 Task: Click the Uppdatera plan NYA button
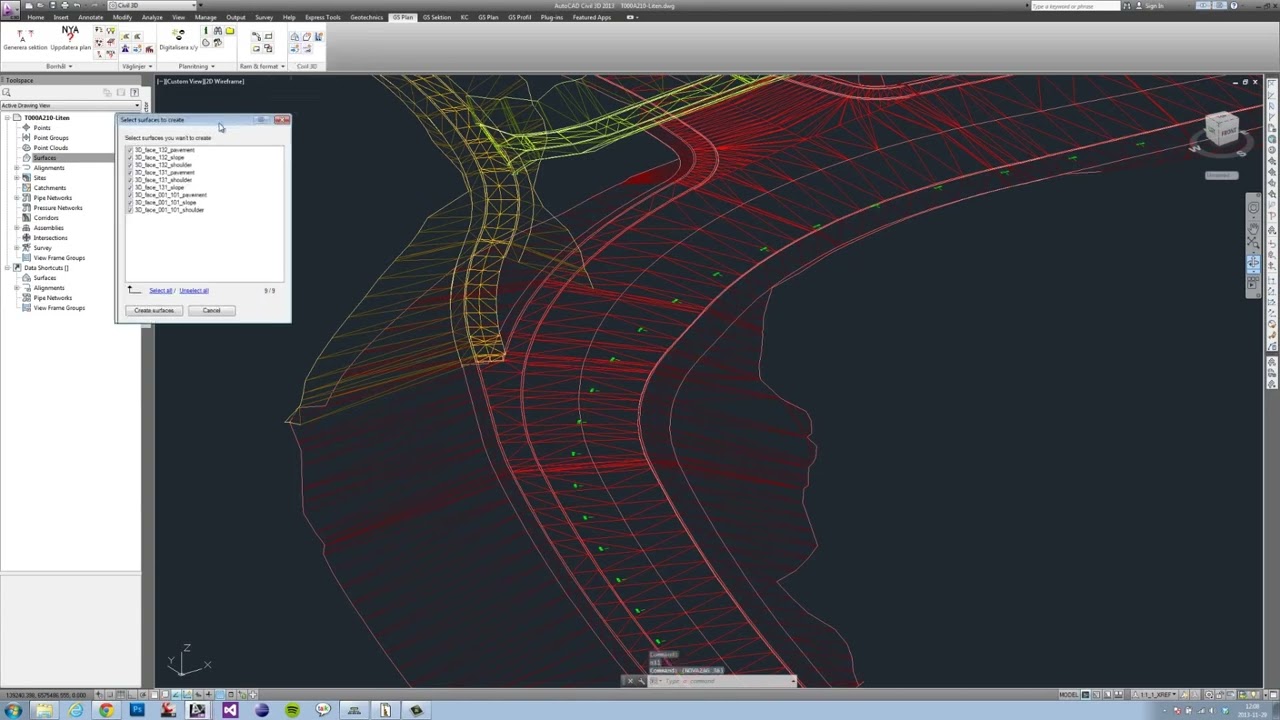pyautogui.click(x=70, y=39)
